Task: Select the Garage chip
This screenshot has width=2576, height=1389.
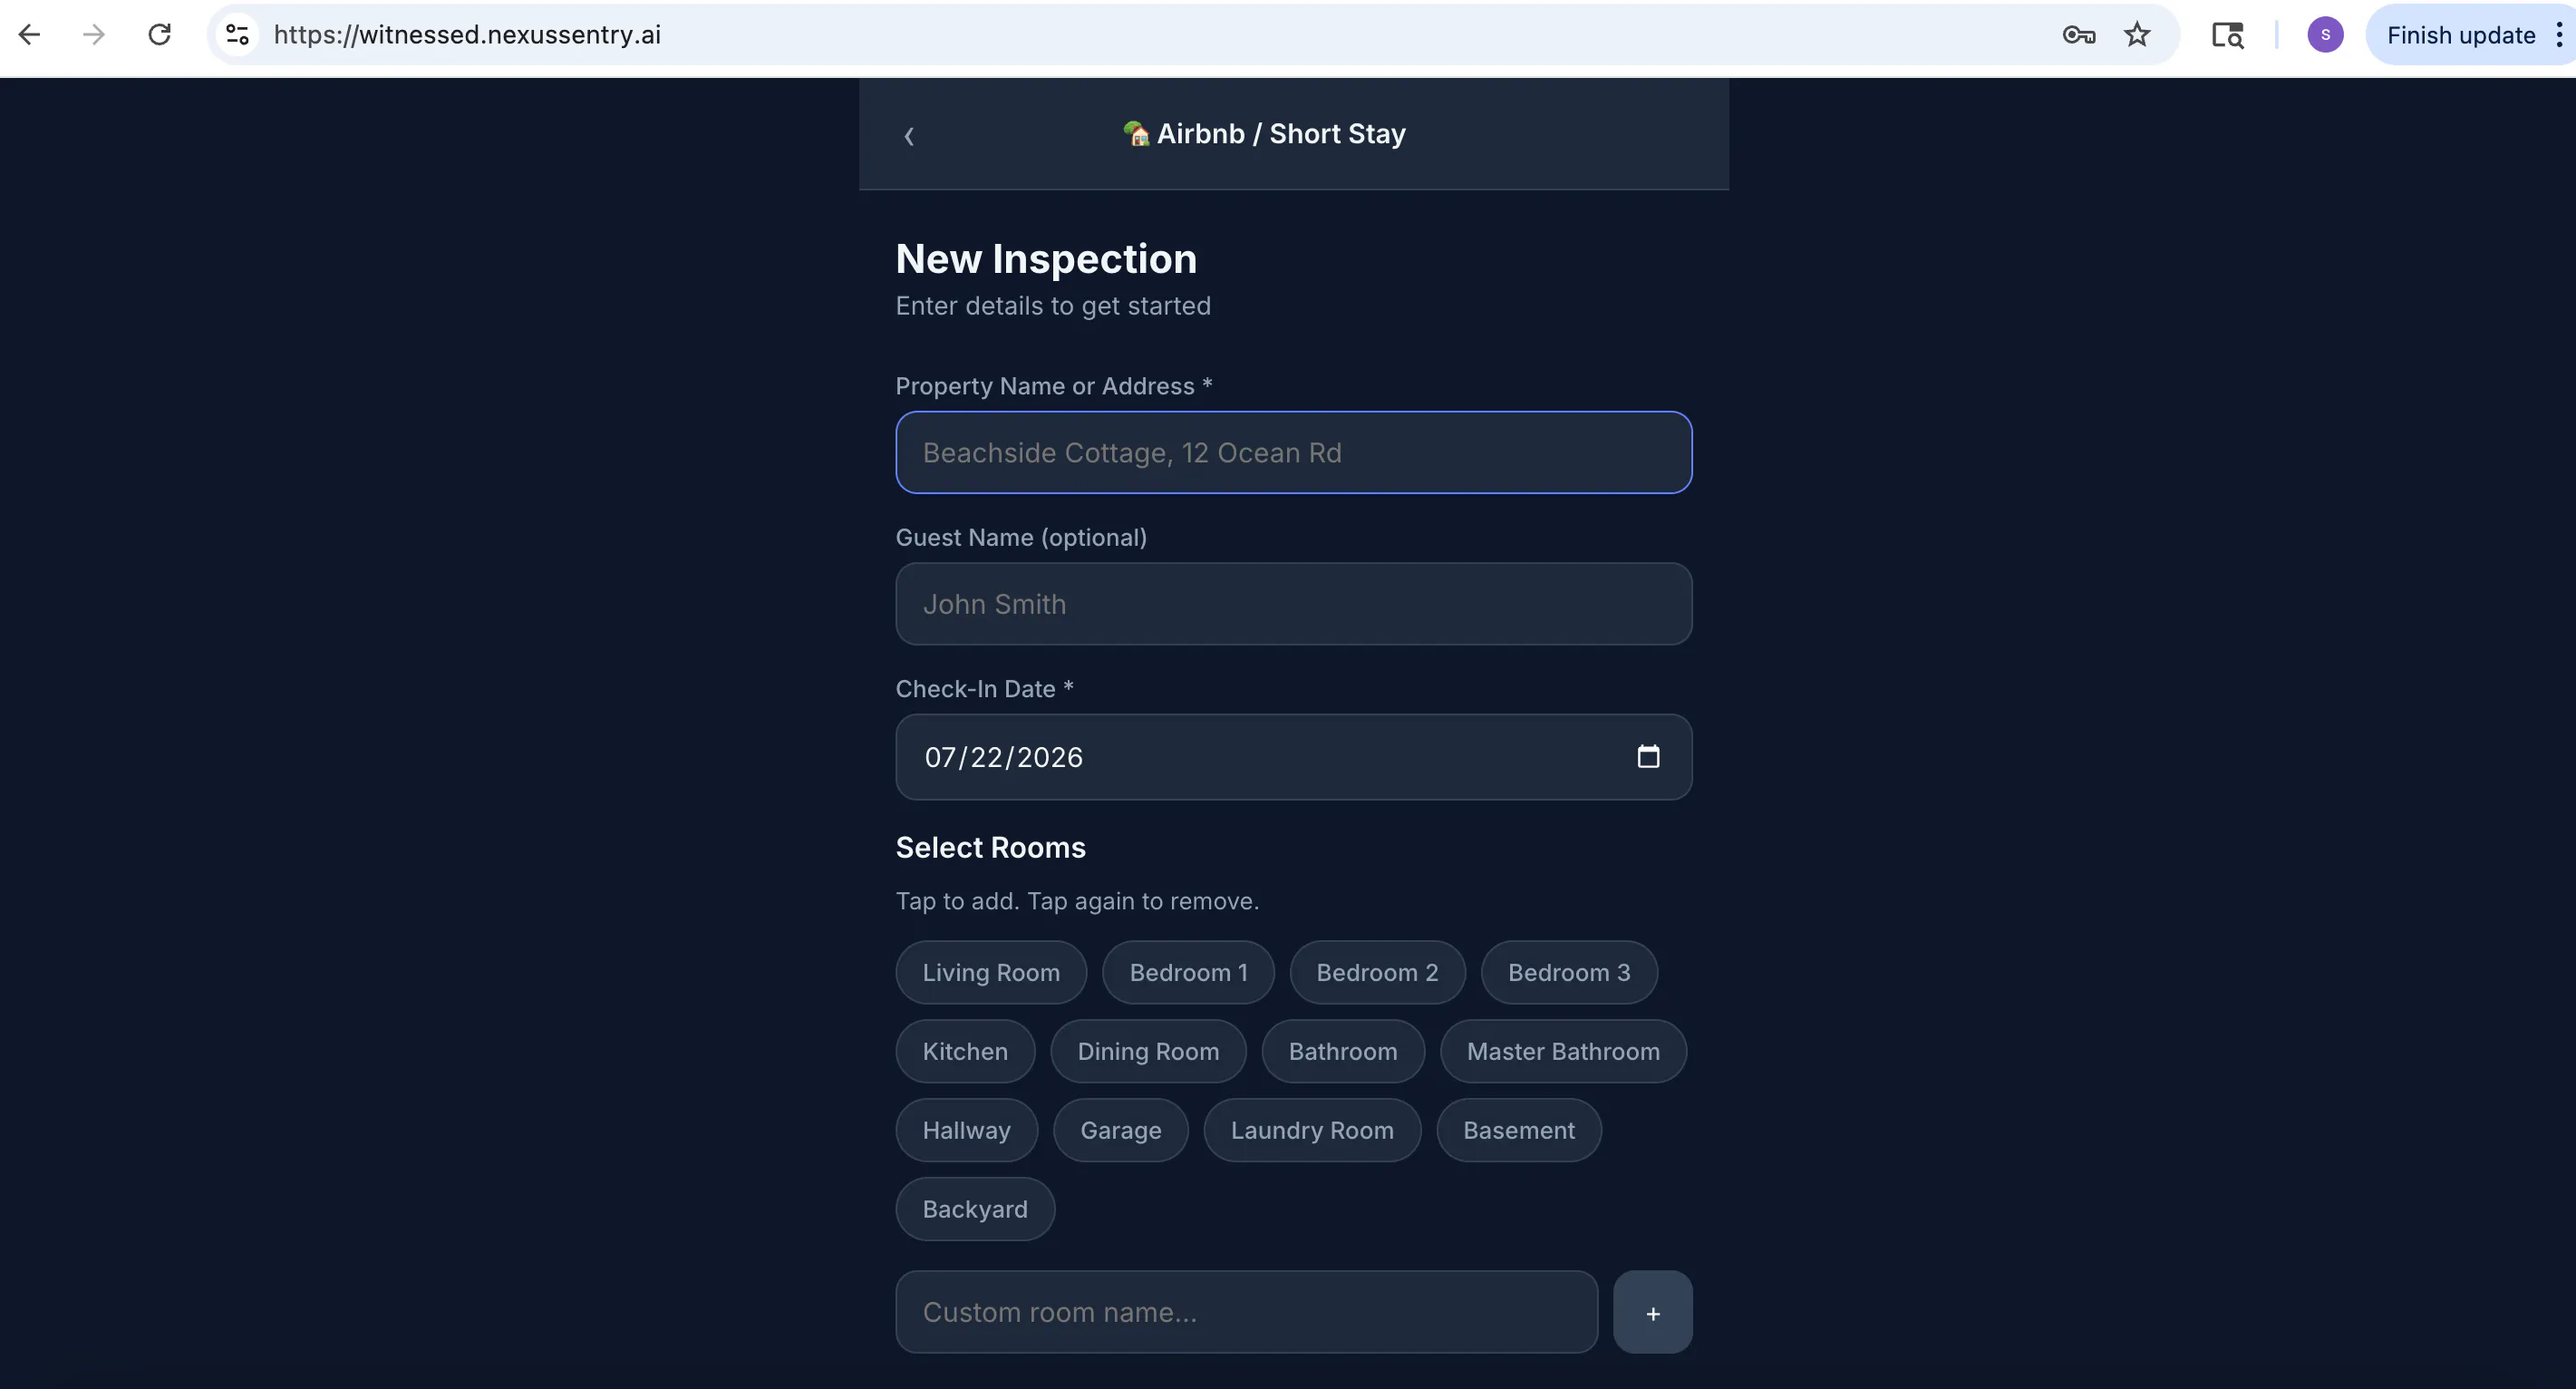Action: [1121, 1131]
